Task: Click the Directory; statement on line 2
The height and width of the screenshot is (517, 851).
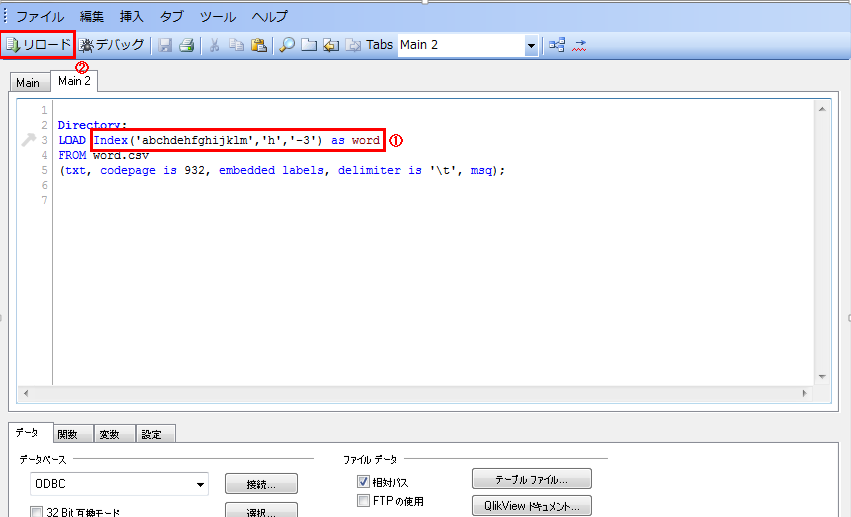Action: (92, 125)
